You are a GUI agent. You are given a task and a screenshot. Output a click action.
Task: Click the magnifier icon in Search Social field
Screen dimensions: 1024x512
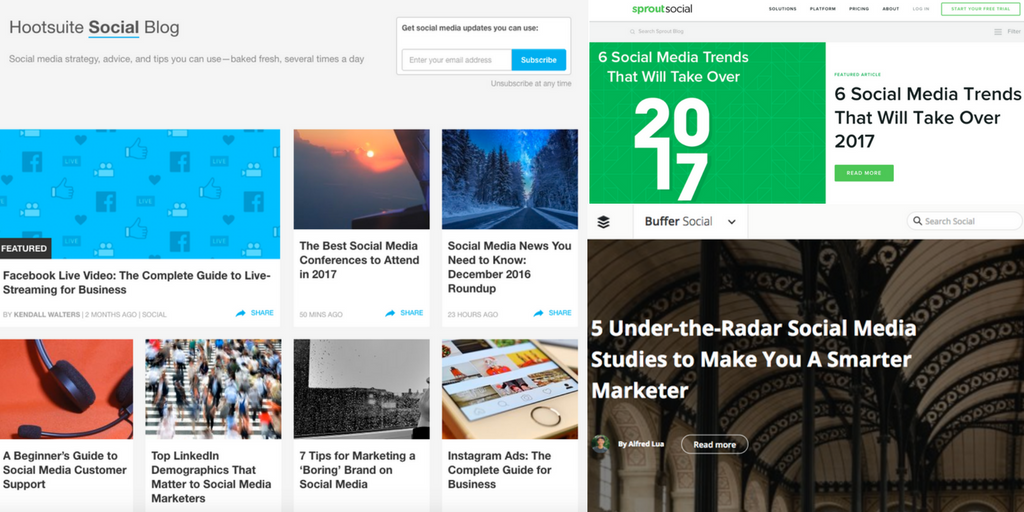[x=918, y=221]
